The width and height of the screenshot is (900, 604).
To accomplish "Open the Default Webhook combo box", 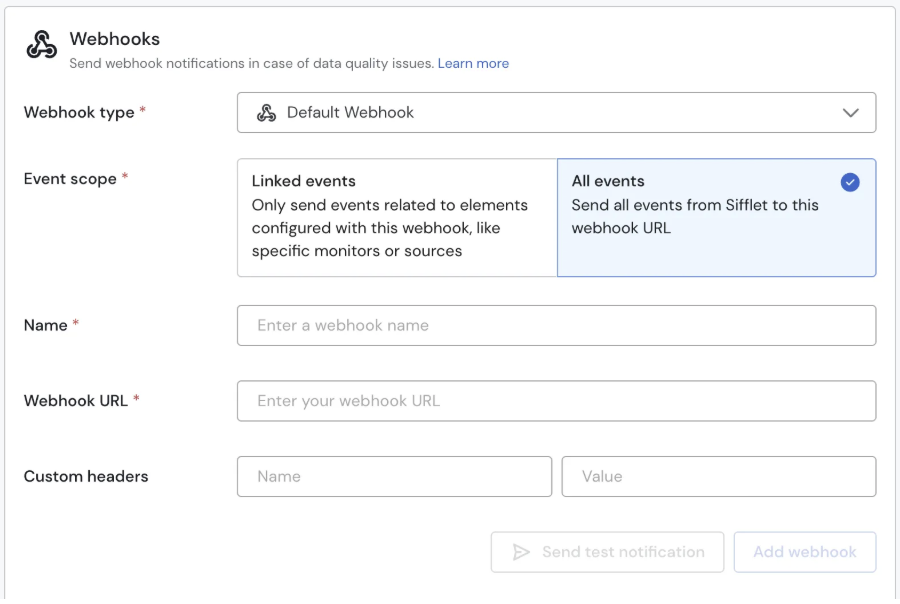I will tap(556, 113).
